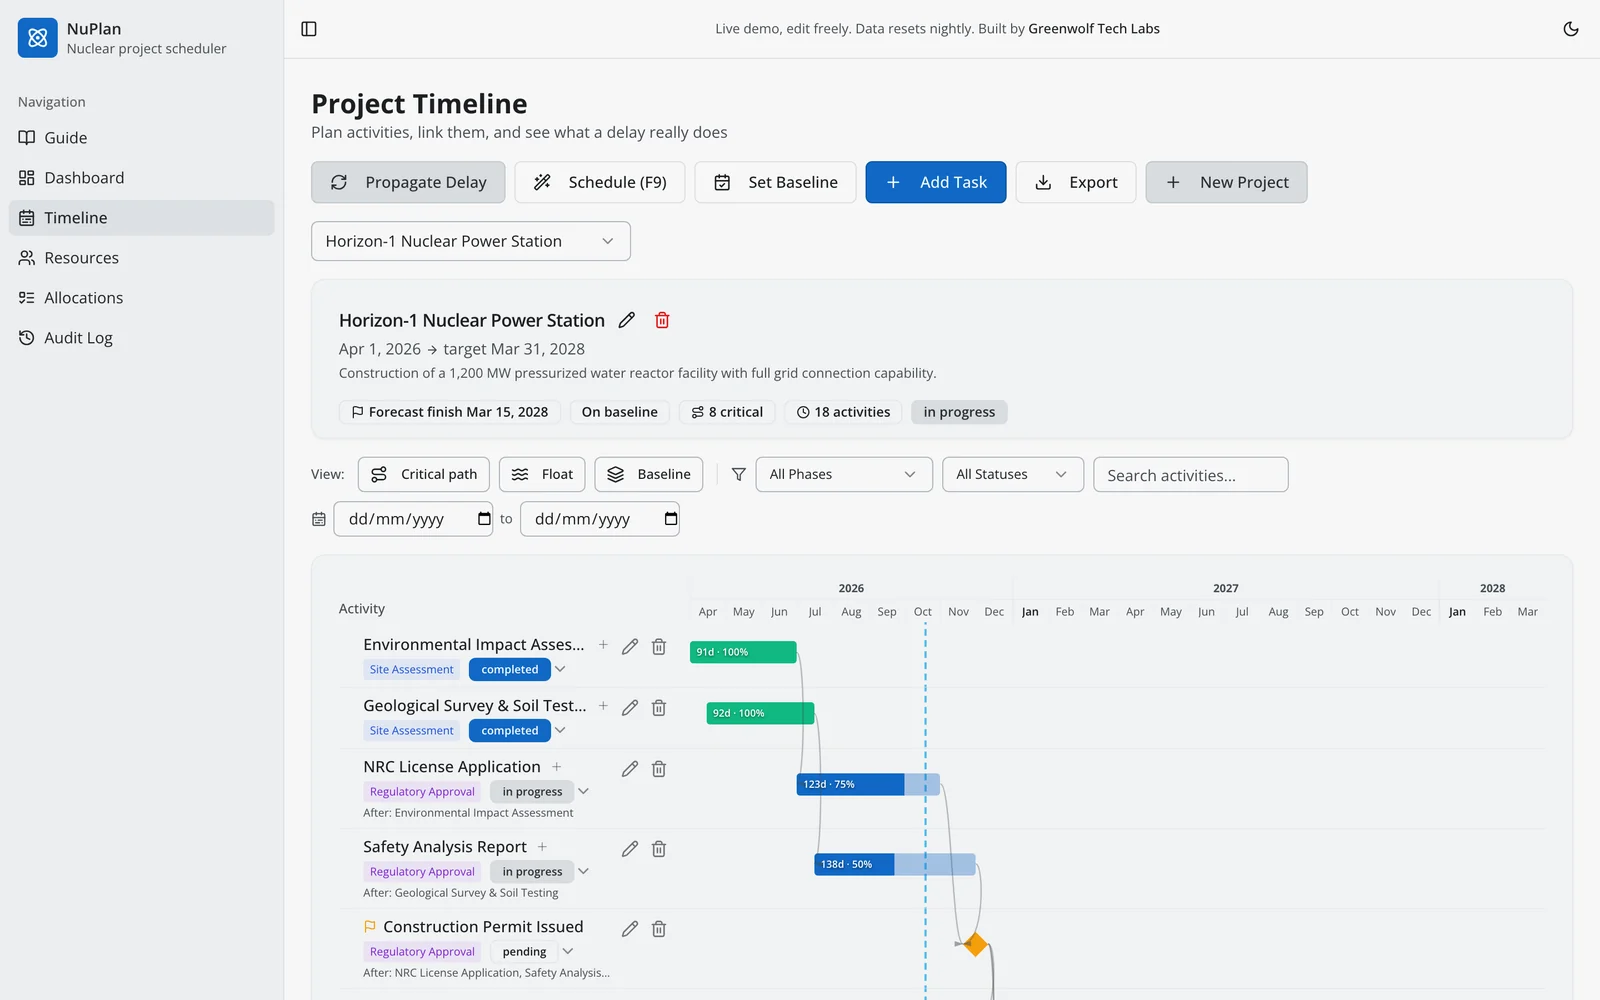Screen dimensions: 1600x1000
Task: Edit NRC License Application activity
Action: (630, 769)
